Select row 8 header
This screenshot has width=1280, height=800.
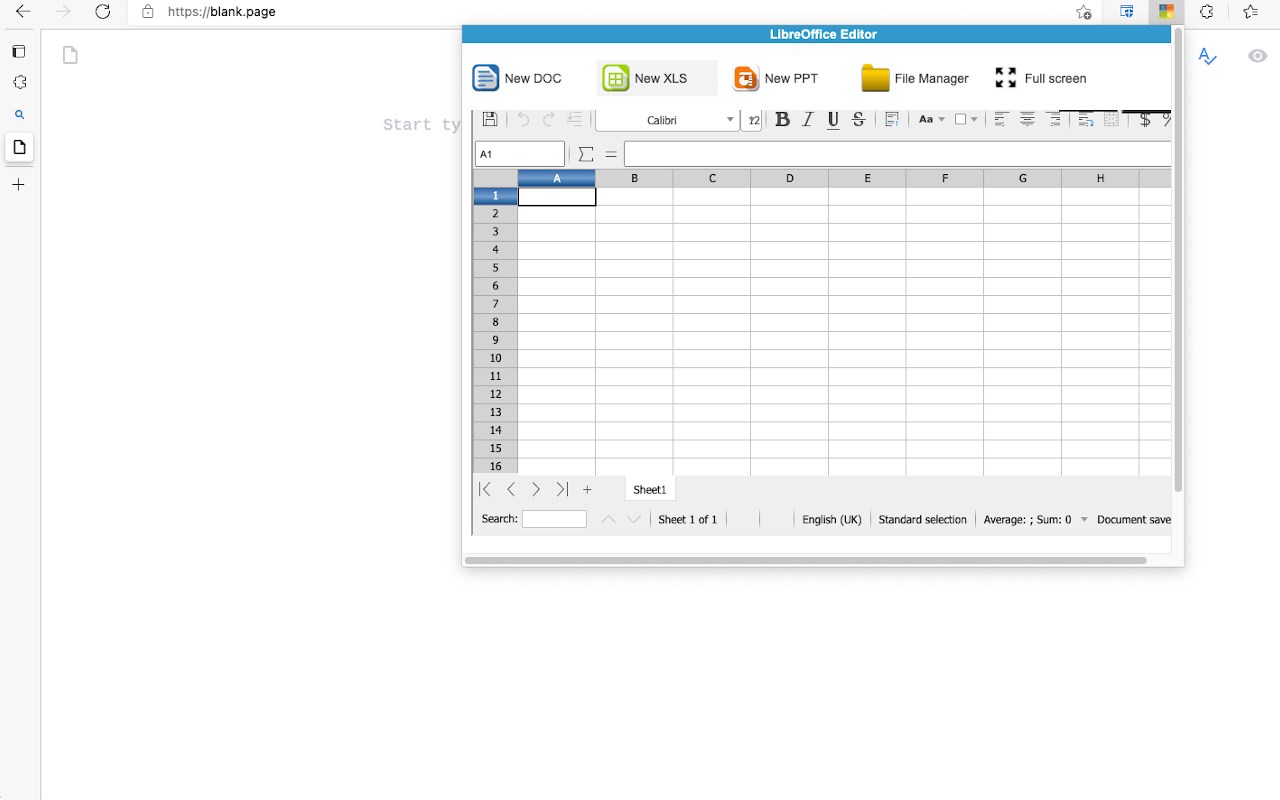(495, 322)
